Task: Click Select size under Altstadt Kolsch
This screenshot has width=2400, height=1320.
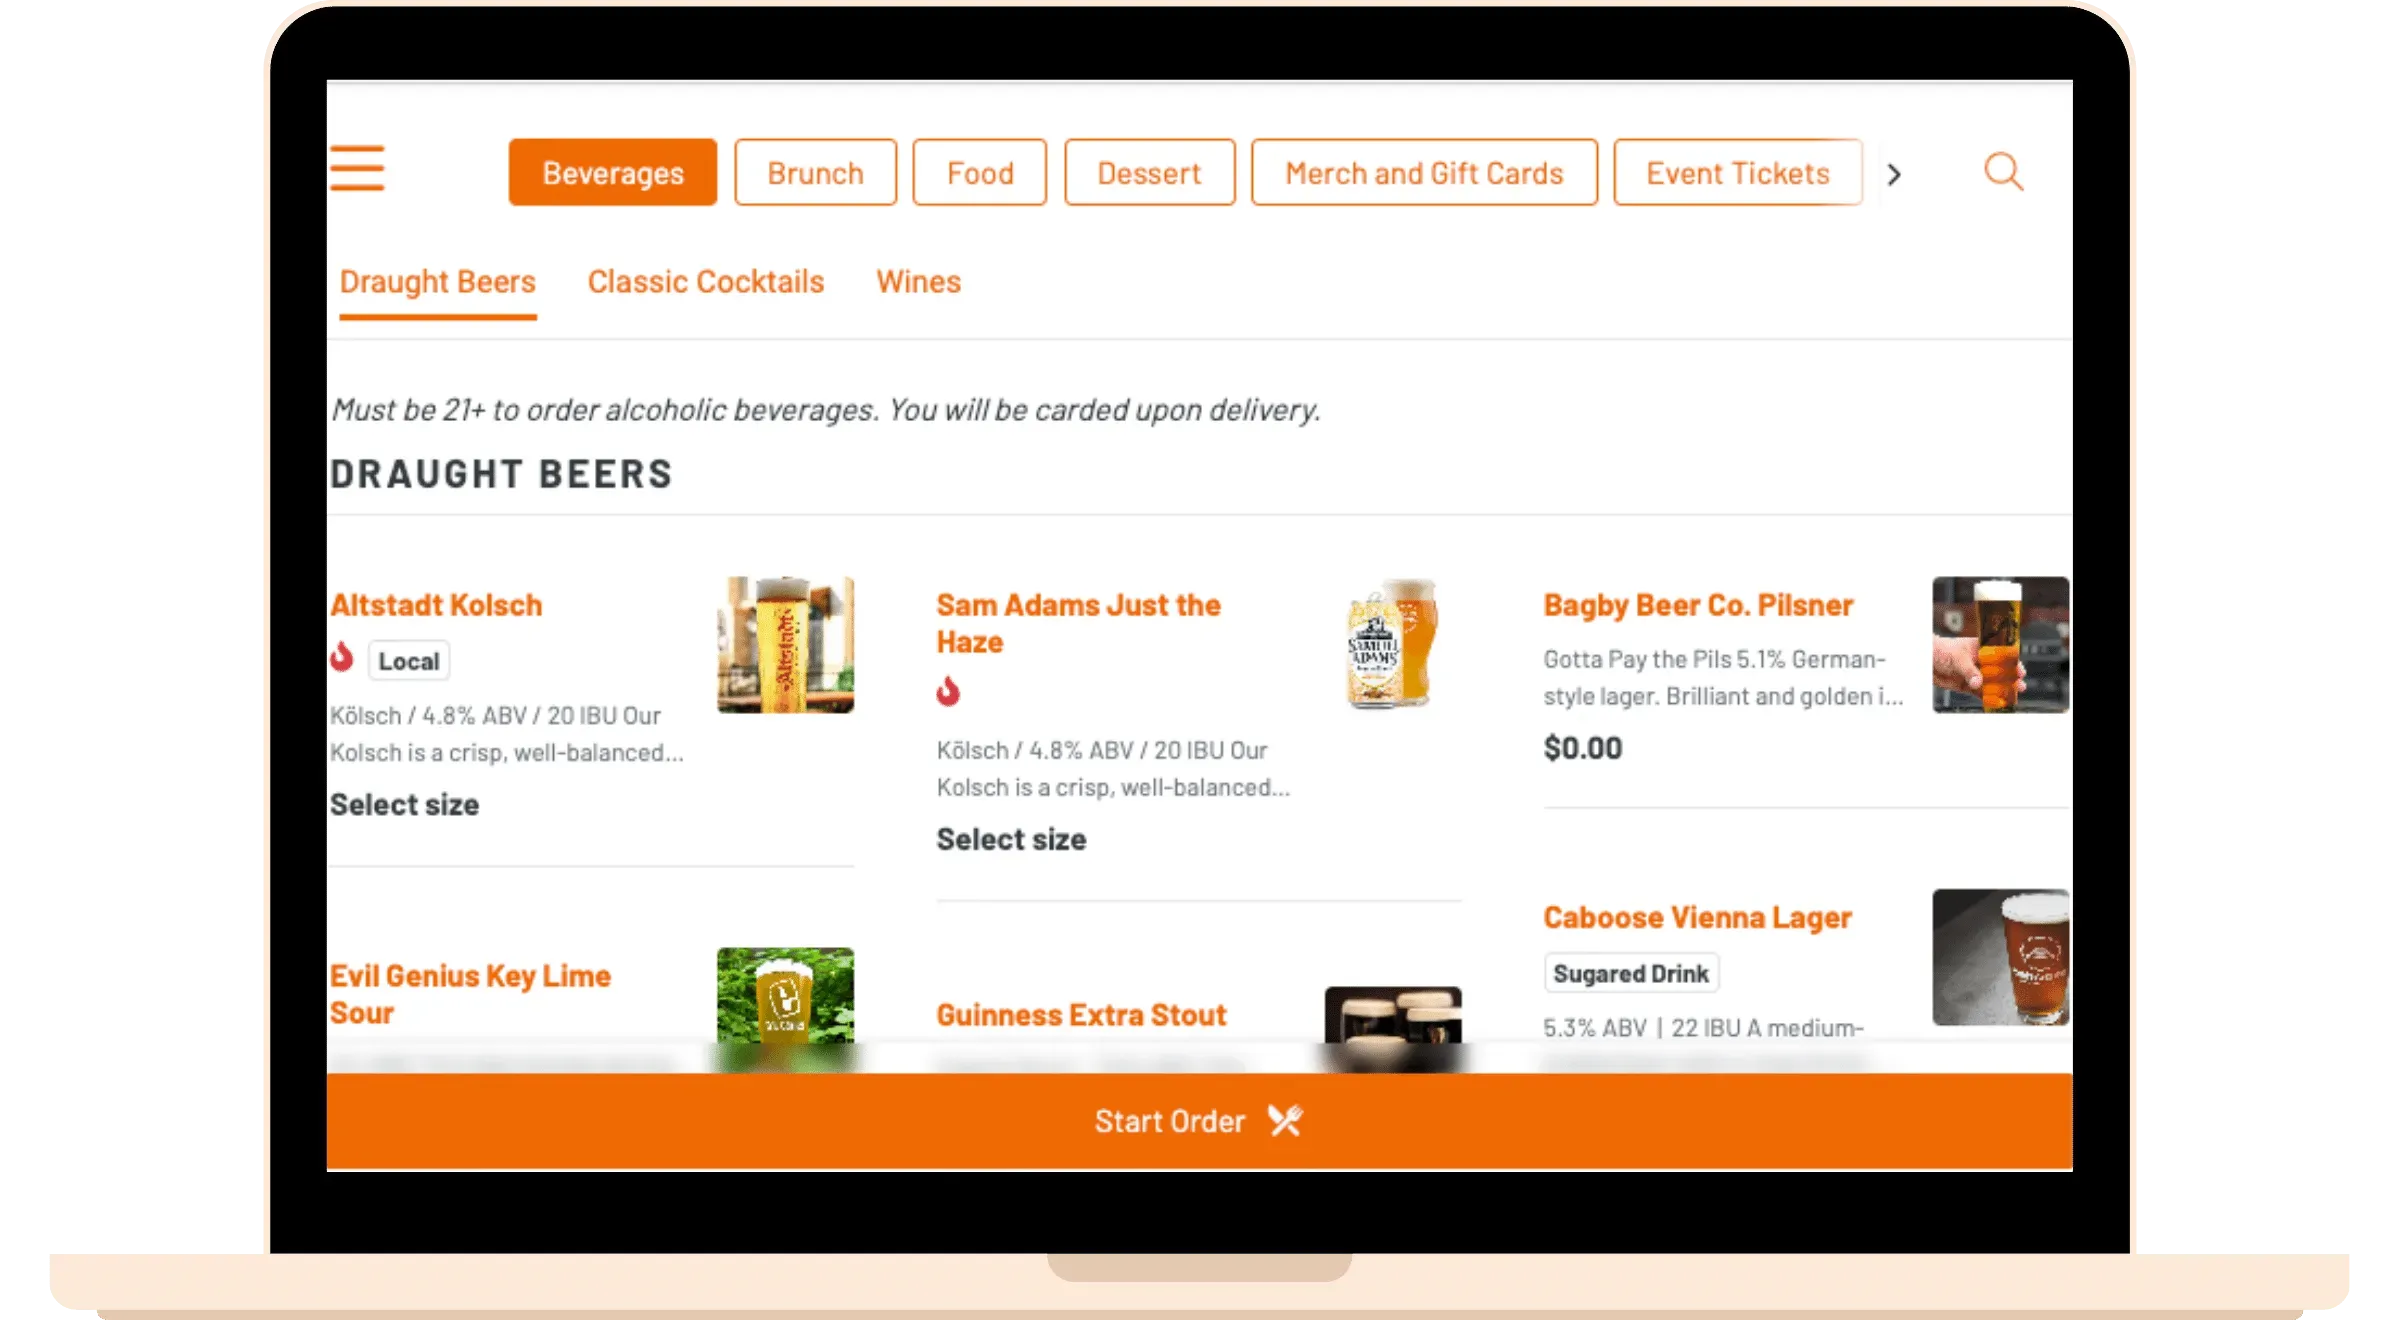Action: [405, 805]
